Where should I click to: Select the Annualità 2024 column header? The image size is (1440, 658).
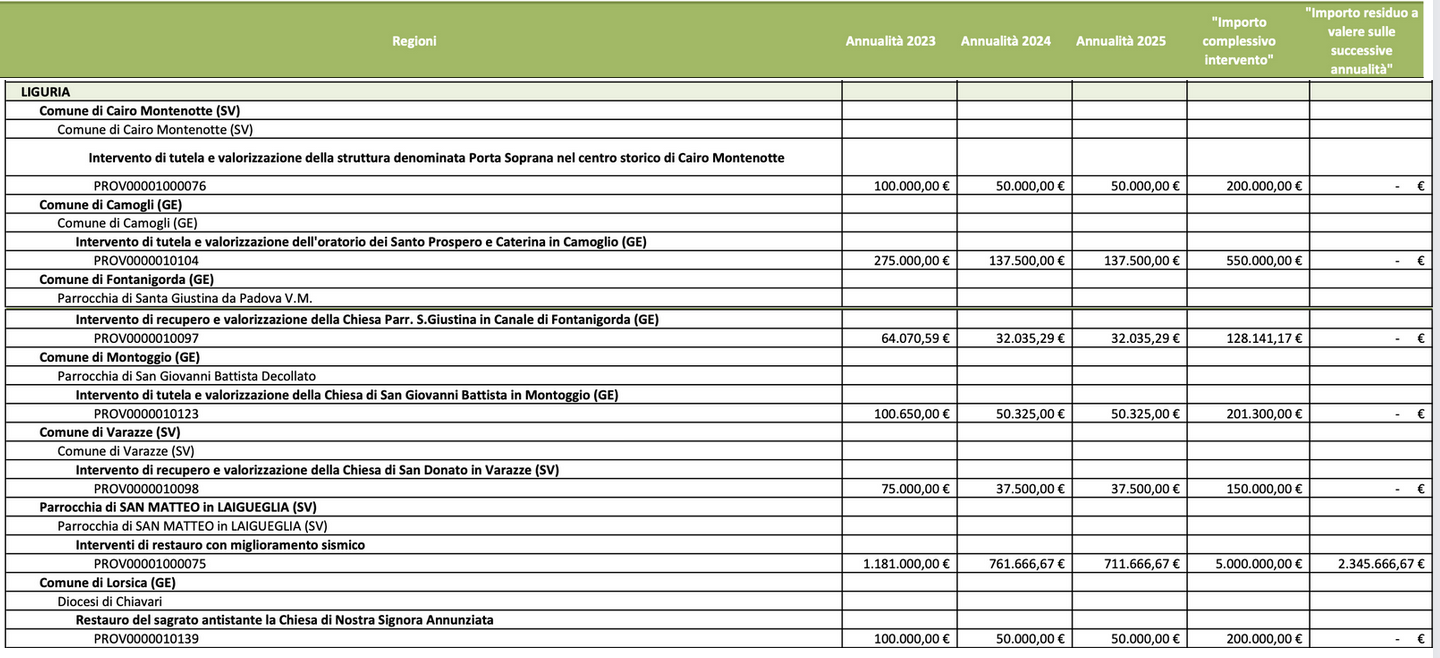coord(1006,41)
